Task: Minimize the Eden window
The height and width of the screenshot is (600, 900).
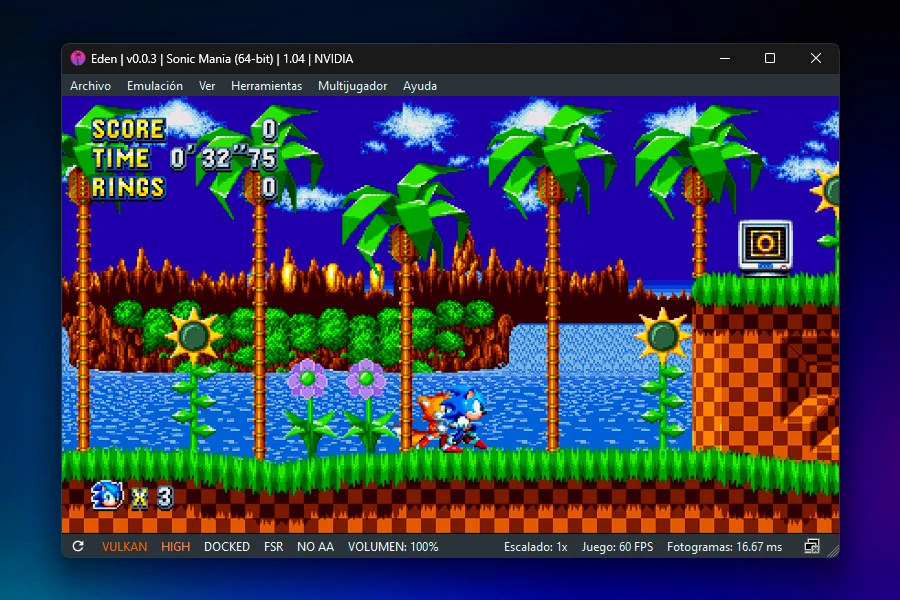Action: click(725, 59)
